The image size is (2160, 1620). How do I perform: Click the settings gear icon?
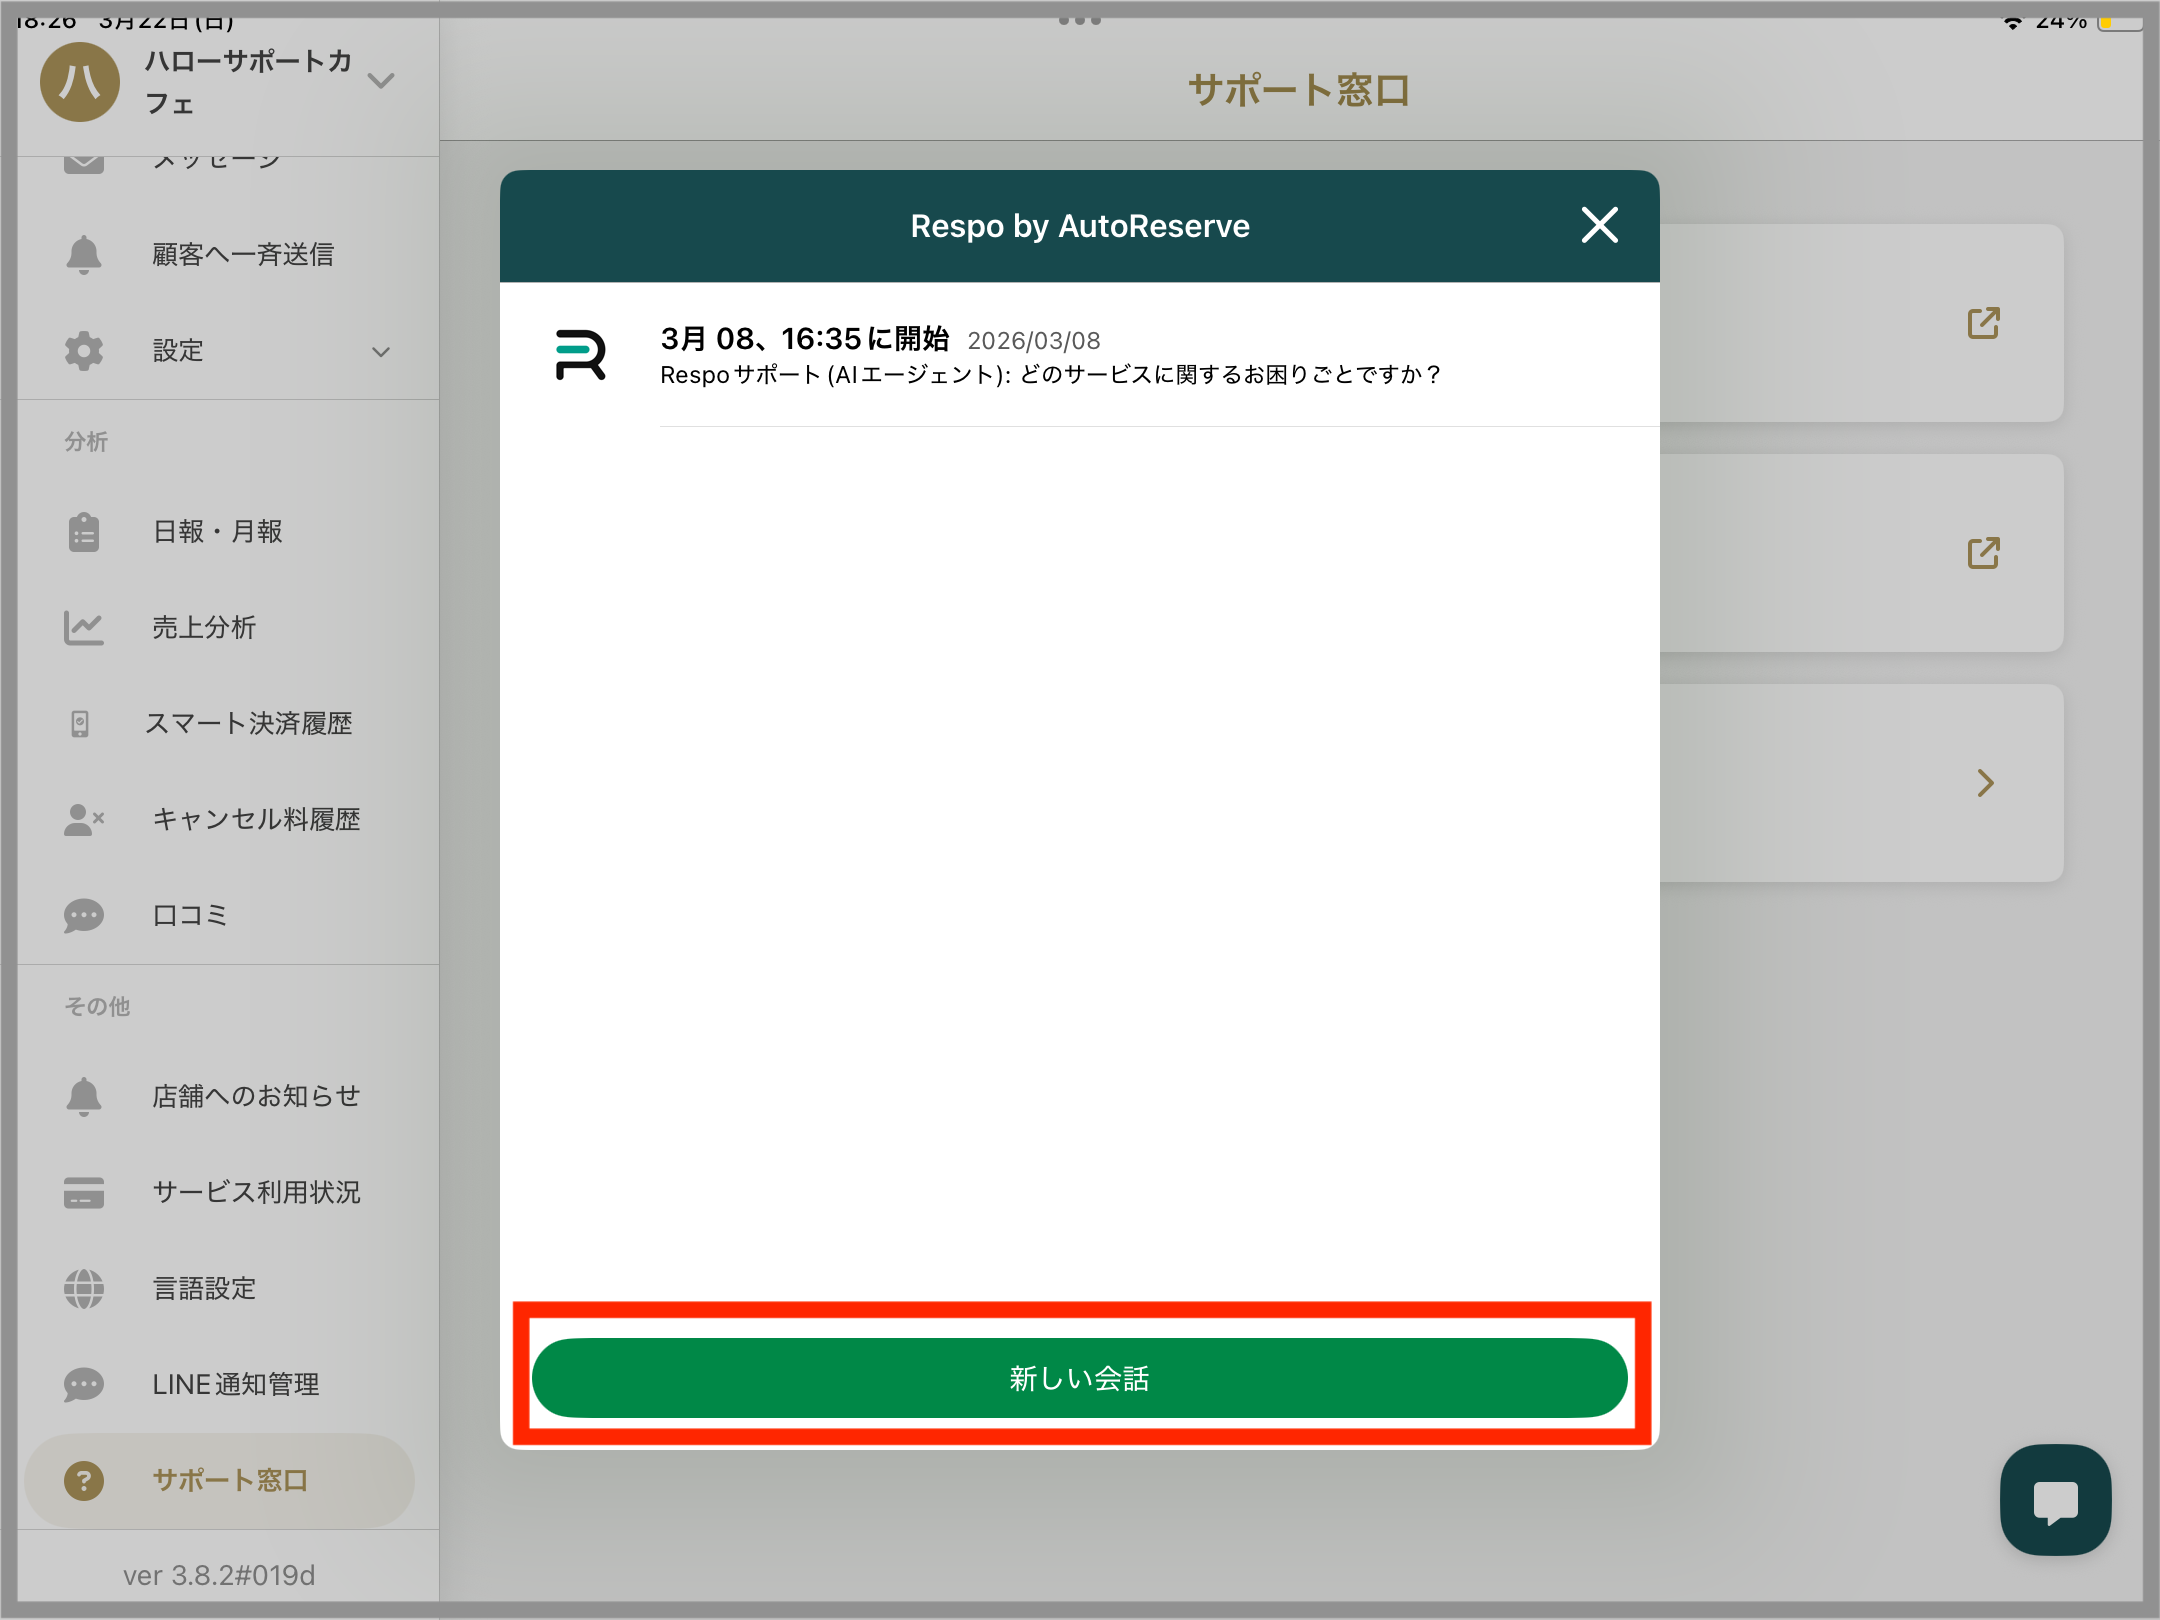click(84, 351)
